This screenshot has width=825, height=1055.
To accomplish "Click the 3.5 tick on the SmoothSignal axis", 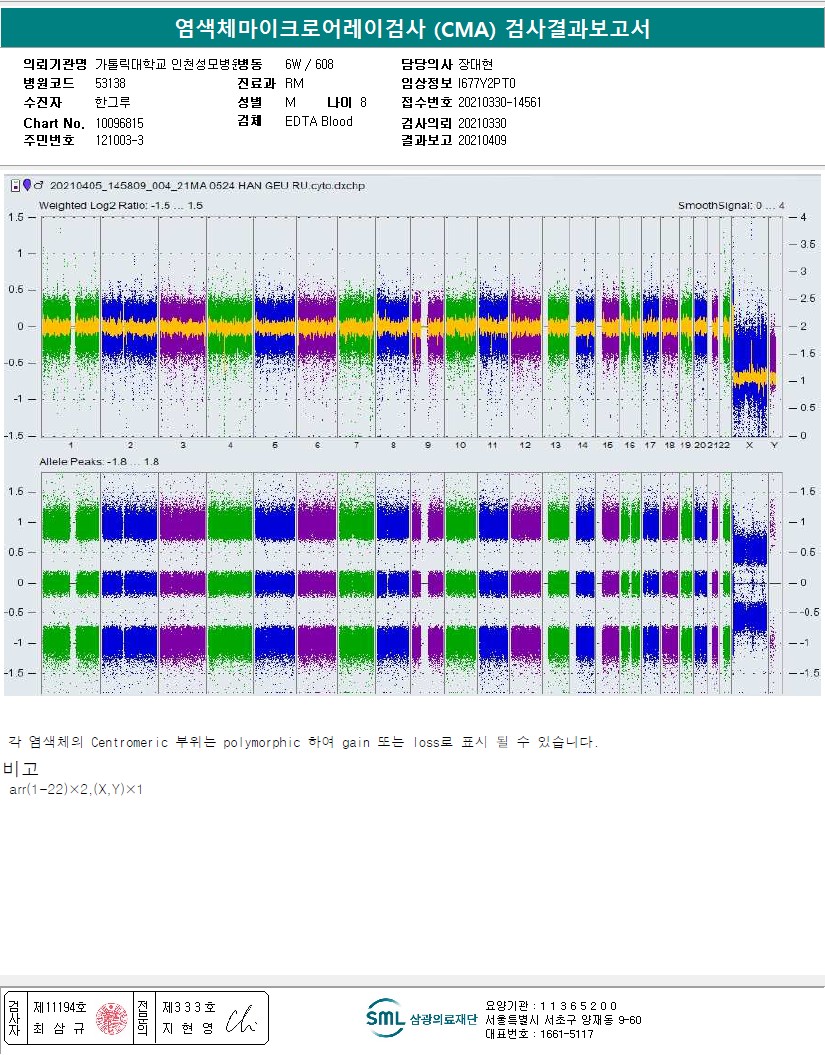I will click(x=807, y=244).
